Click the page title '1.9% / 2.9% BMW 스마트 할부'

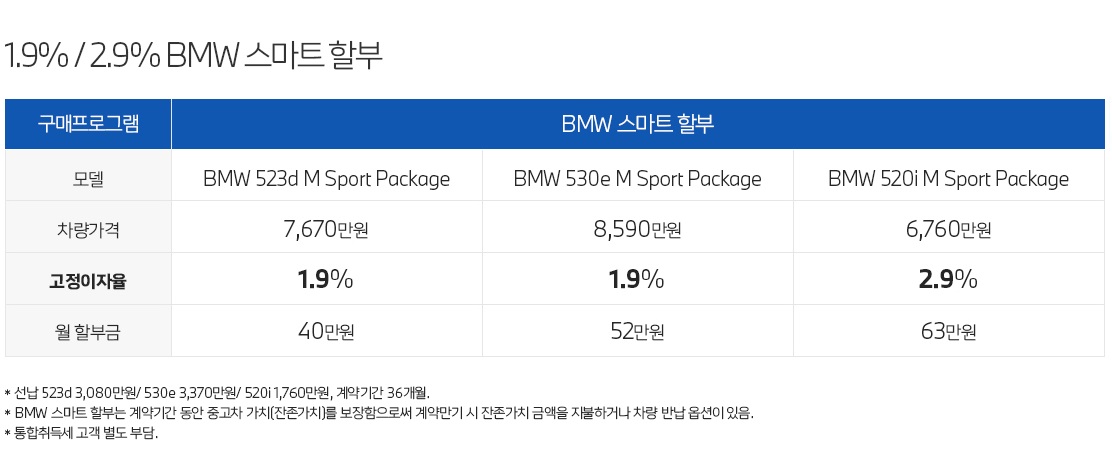click(x=194, y=56)
